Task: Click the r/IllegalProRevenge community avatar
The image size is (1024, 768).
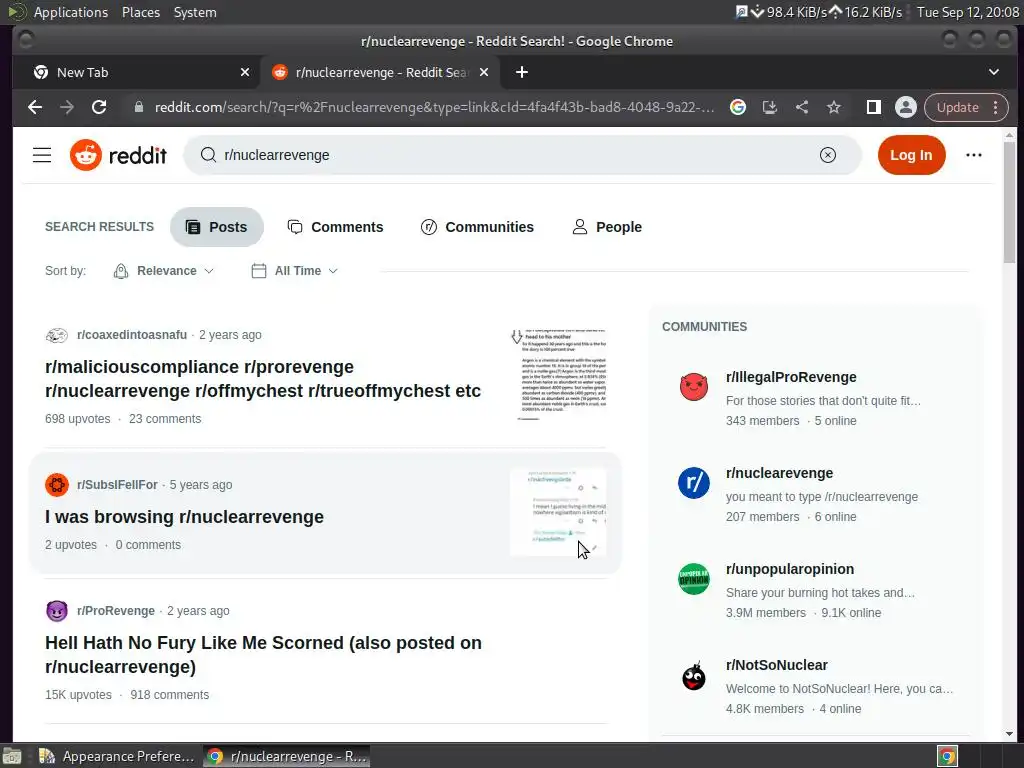Action: point(694,387)
